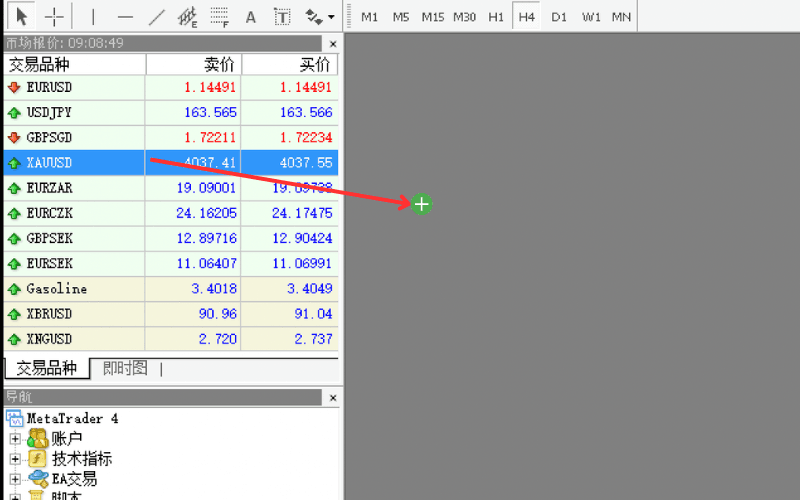Click XNGUSD bid price 2.720

tap(218, 339)
